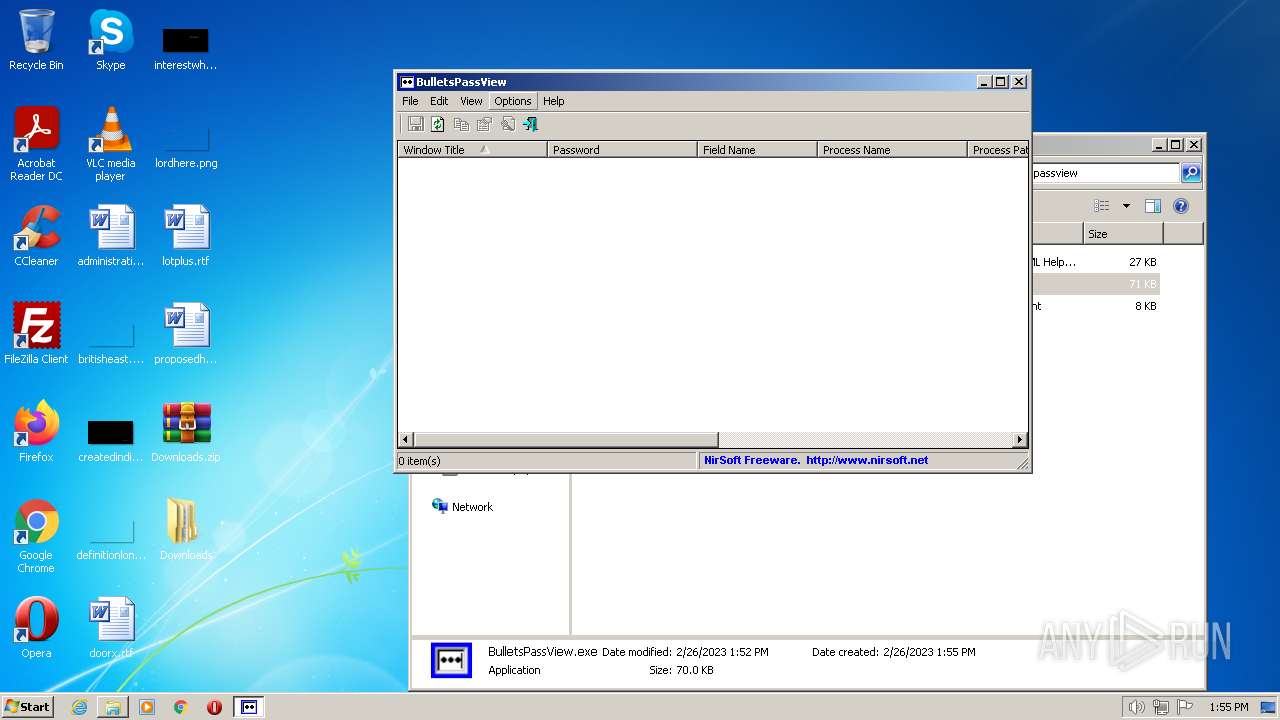Open the File menu
The width and height of the screenshot is (1280, 720).
[410, 101]
